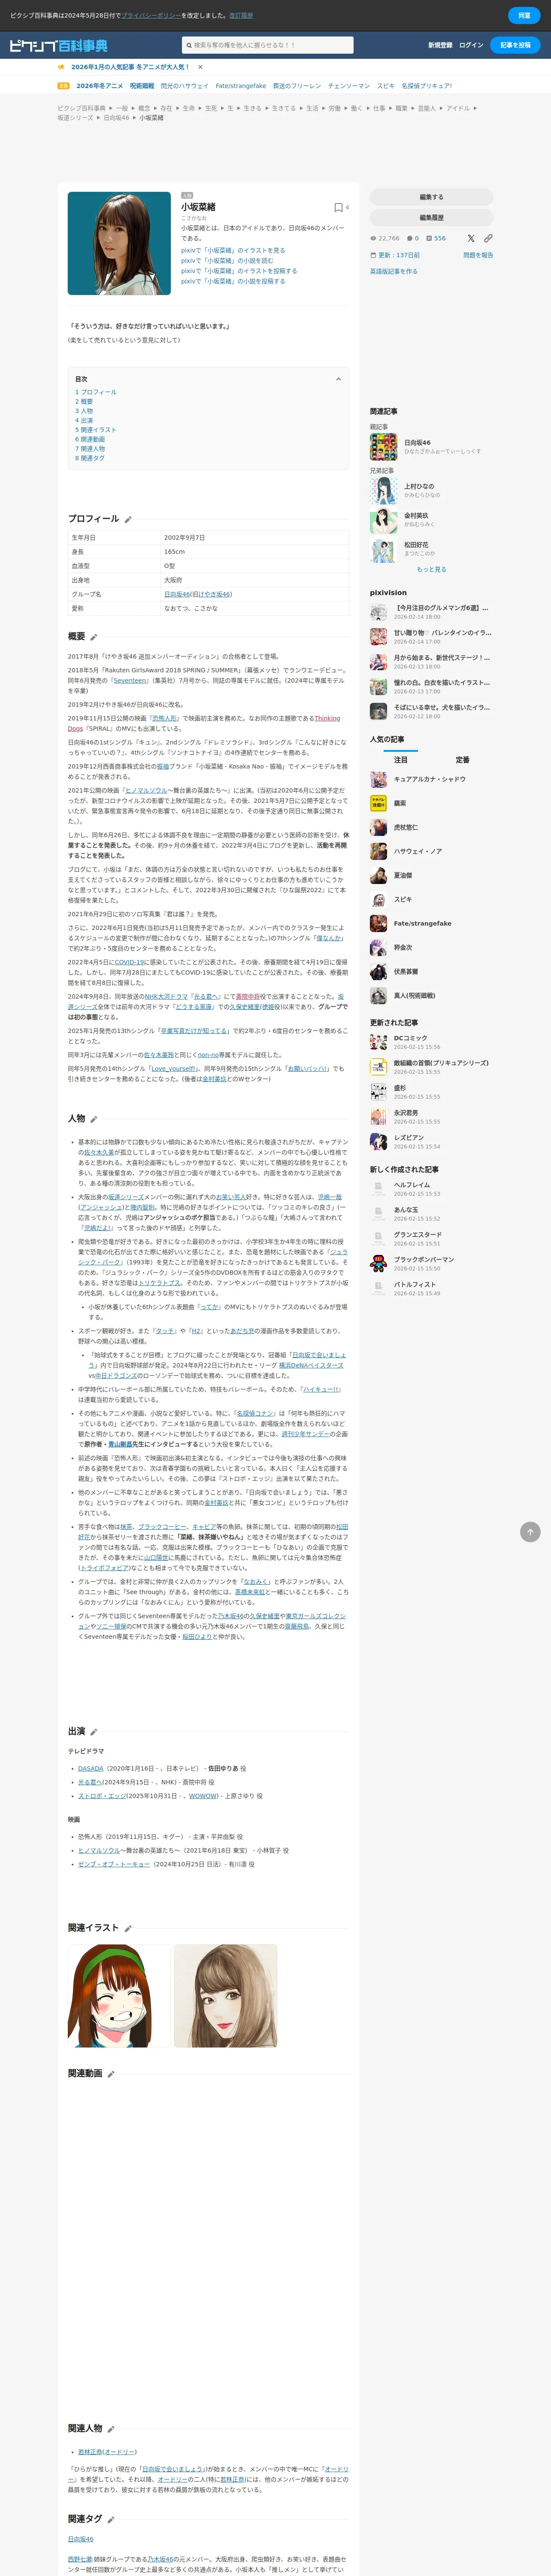Screen dimensions: 551x2576
Task: Click the 記事を投稿 button
Action: [515, 45]
